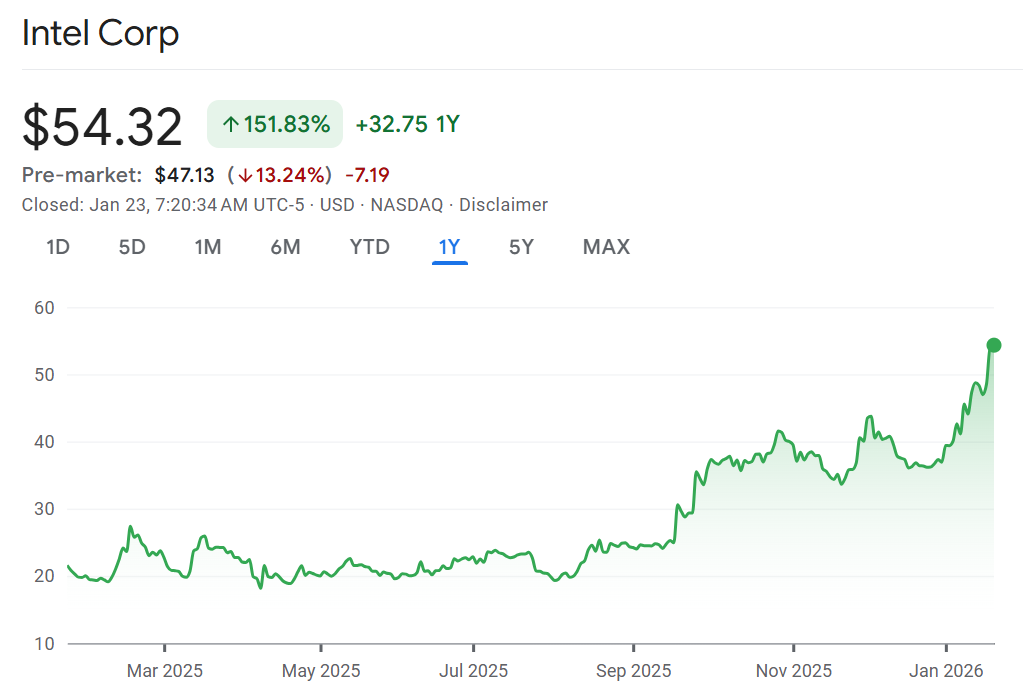Click the green endpoint dot on chart
The height and width of the screenshot is (699, 1023).
point(993,345)
